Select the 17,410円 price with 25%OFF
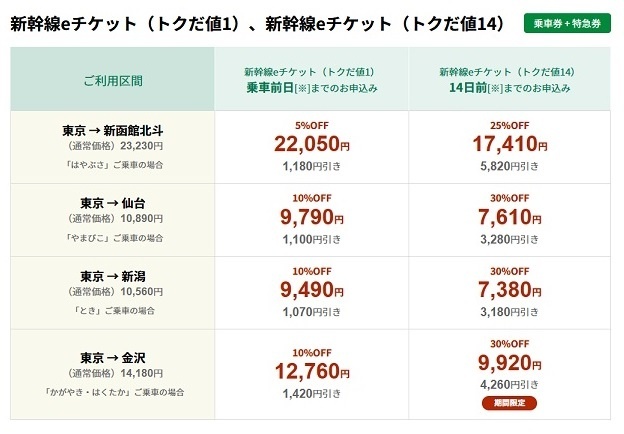The image size is (624, 434). [x=509, y=145]
